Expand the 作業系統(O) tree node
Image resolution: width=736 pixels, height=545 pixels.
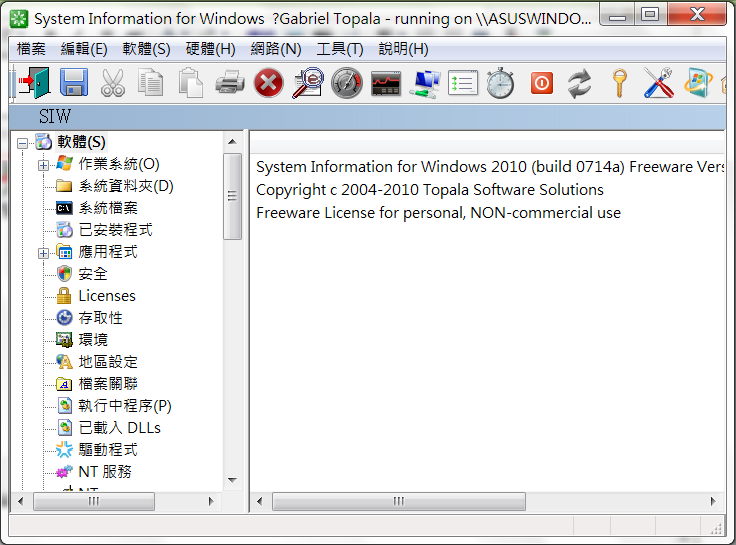tap(43, 165)
